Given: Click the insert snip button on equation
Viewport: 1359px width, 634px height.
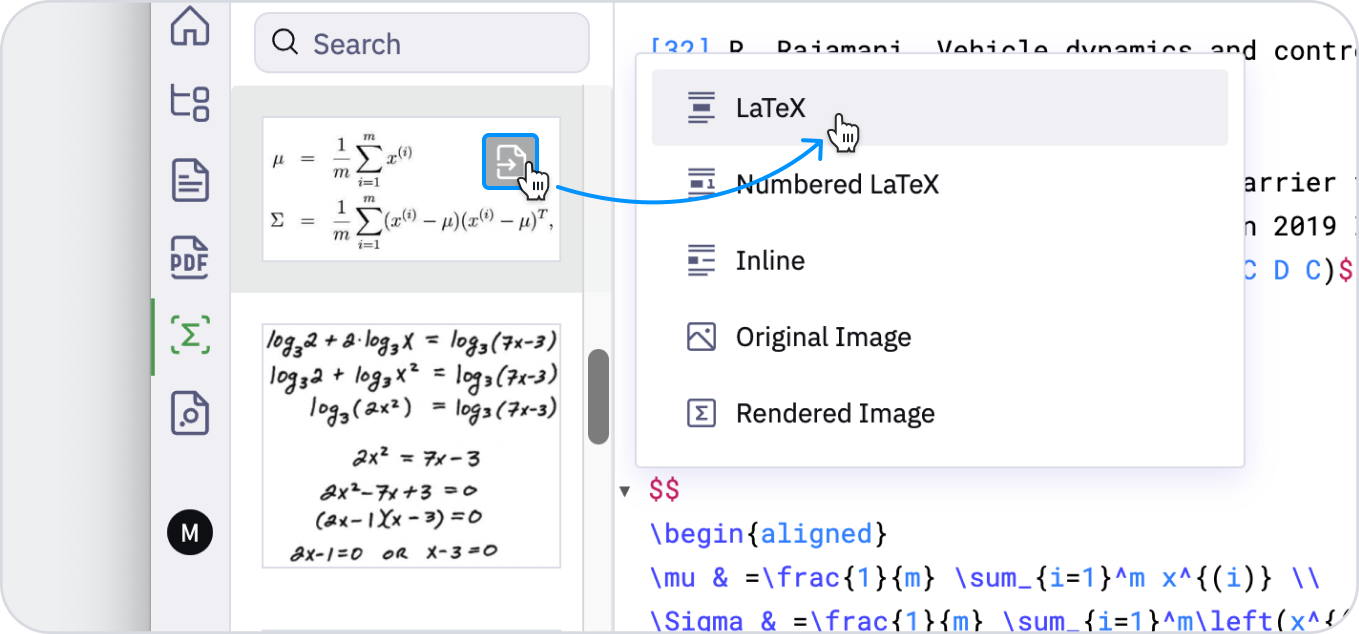Looking at the screenshot, I should pyautogui.click(x=511, y=161).
